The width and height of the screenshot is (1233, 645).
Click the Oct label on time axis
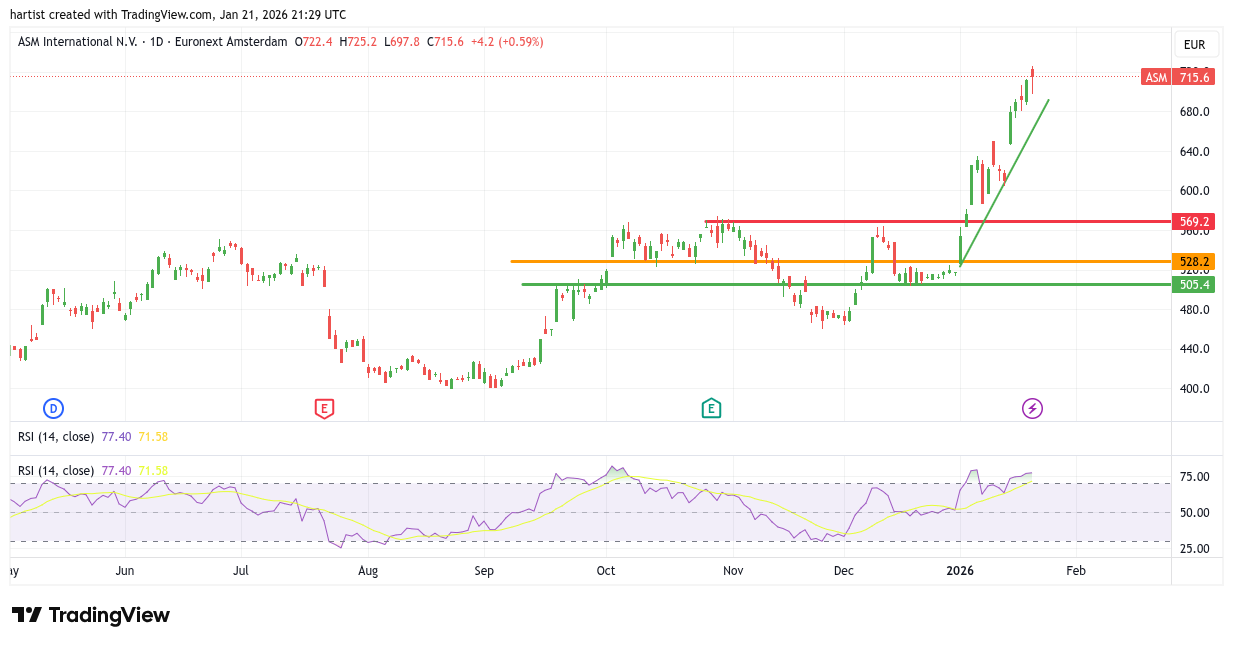tap(606, 571)
